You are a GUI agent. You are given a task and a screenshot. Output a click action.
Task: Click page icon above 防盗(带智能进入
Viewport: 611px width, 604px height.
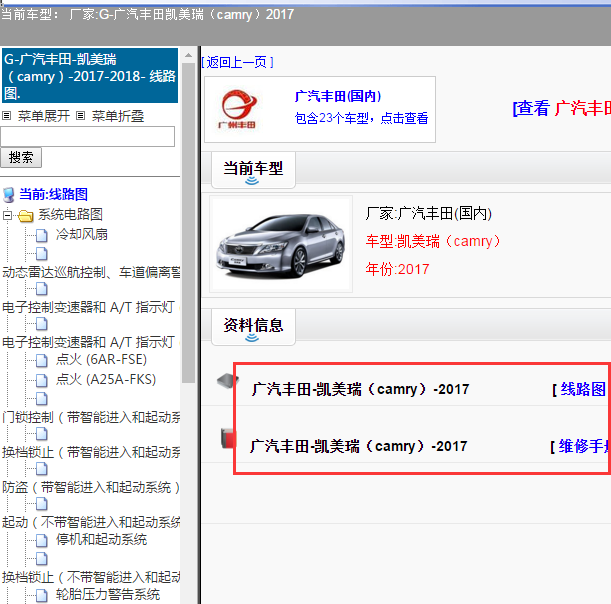[x=42, y=469]
